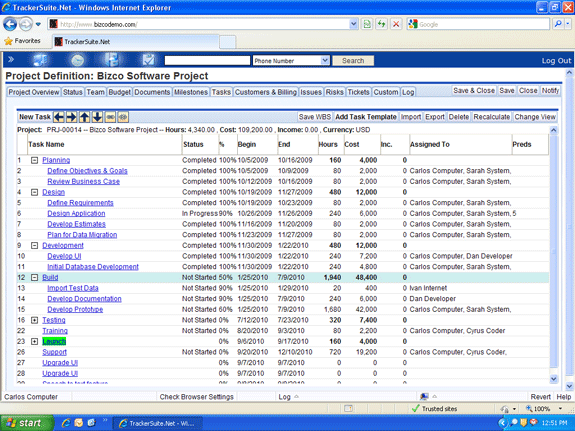Open the documents icon in blue nav bar
Image resolution: width=575 pixels, height=431 pixels.
pos(111,60)
